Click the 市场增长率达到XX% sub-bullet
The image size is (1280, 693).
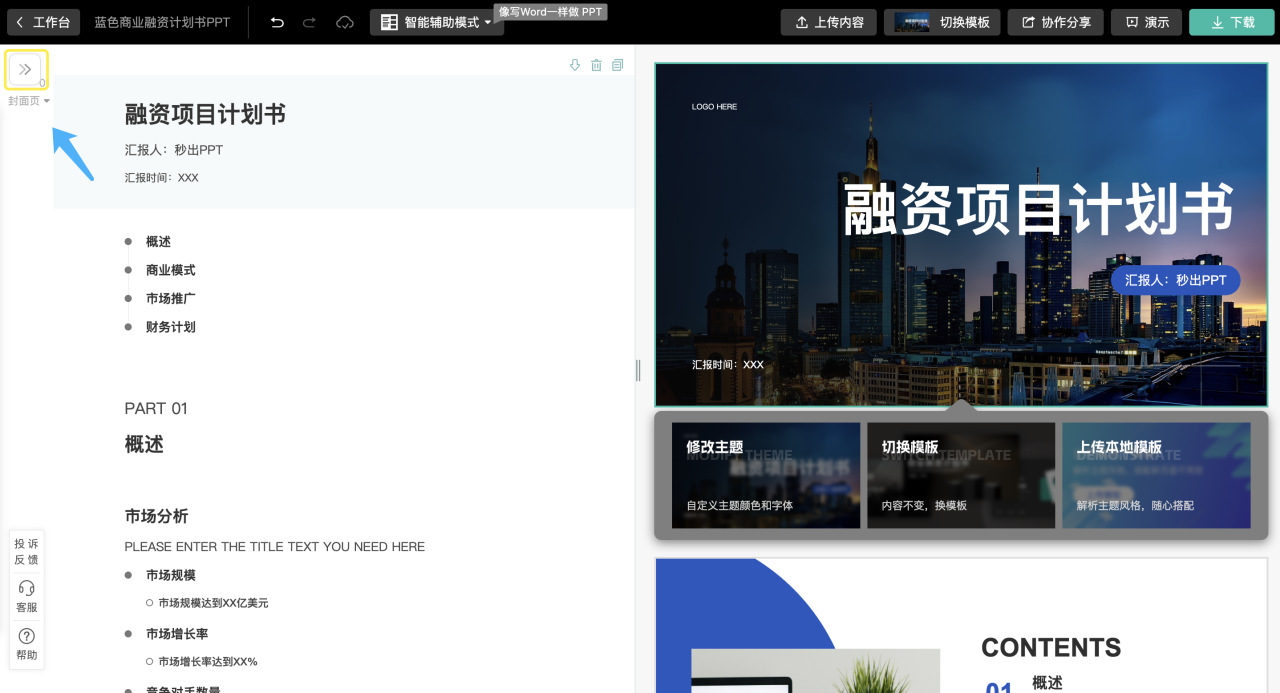tap(208, 661)
